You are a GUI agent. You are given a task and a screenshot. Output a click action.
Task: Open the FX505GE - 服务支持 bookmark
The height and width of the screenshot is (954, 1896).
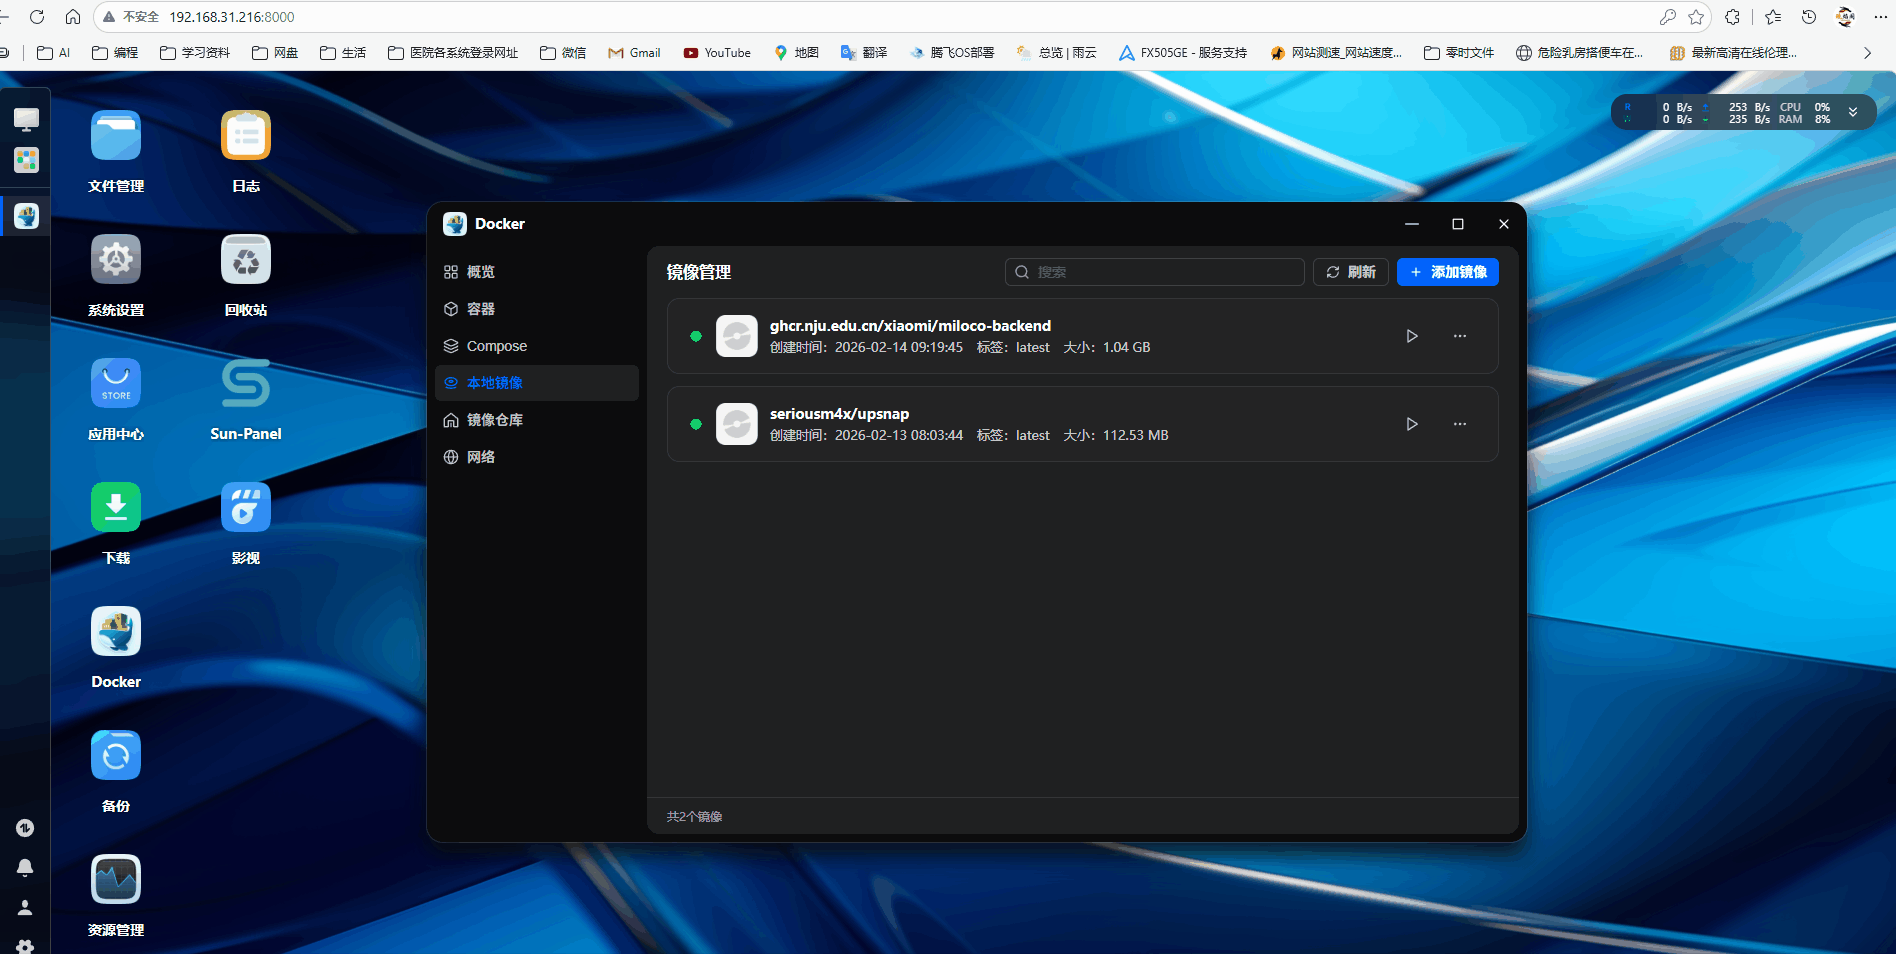point(1183,53)
